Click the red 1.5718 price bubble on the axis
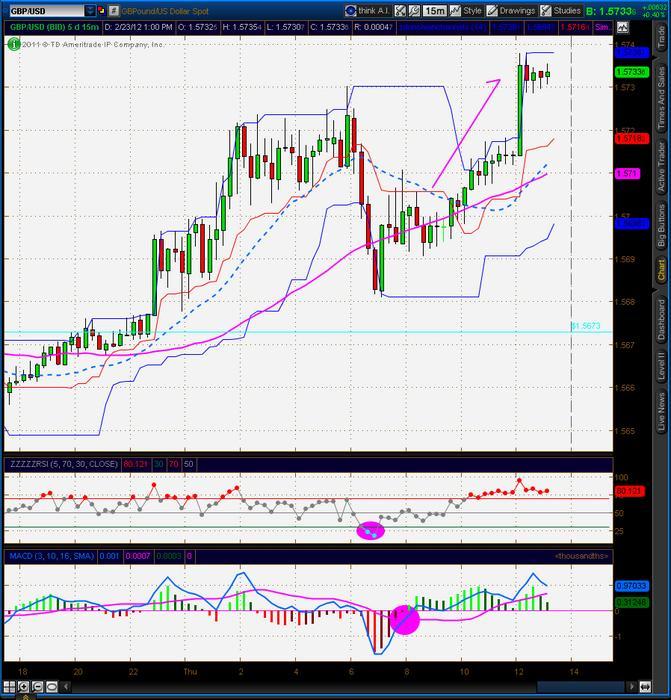Image resolution: width=671 pixels, height=700 pixels. pos(631,138)
